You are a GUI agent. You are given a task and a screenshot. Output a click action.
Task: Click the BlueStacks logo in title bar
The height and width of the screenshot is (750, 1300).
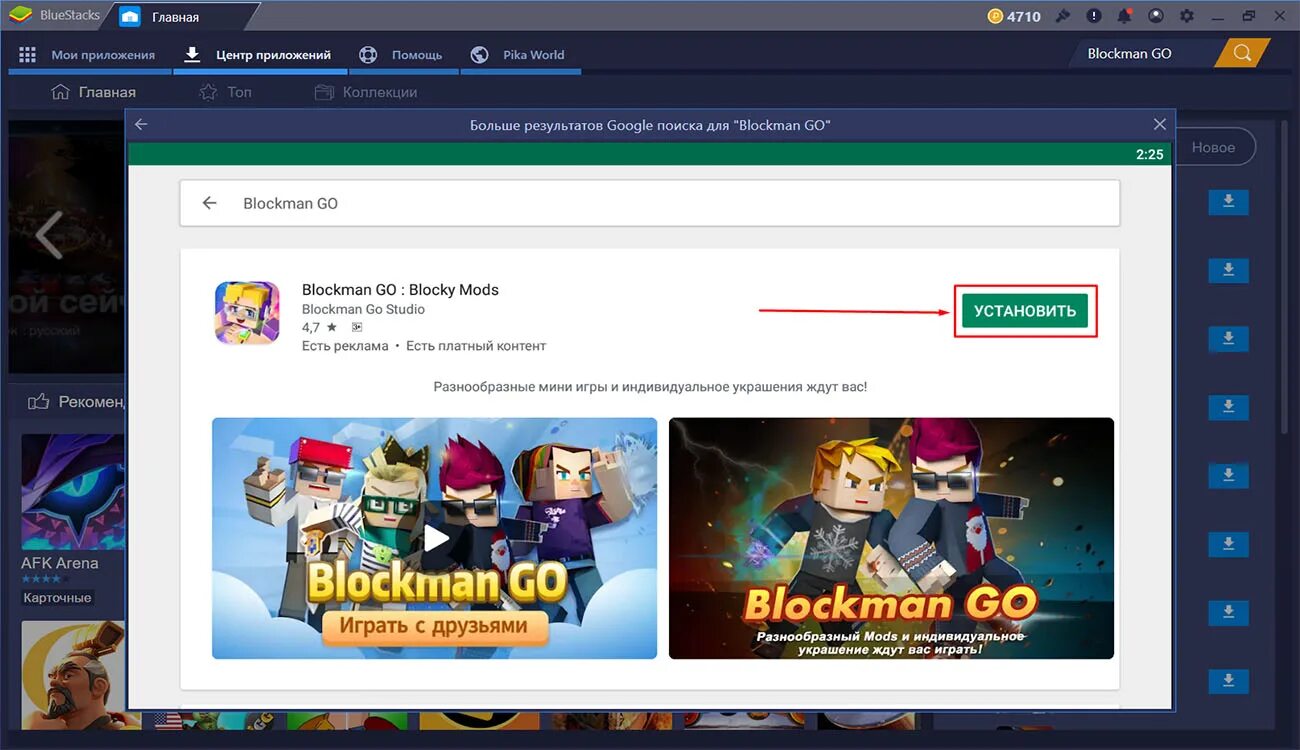20,16
